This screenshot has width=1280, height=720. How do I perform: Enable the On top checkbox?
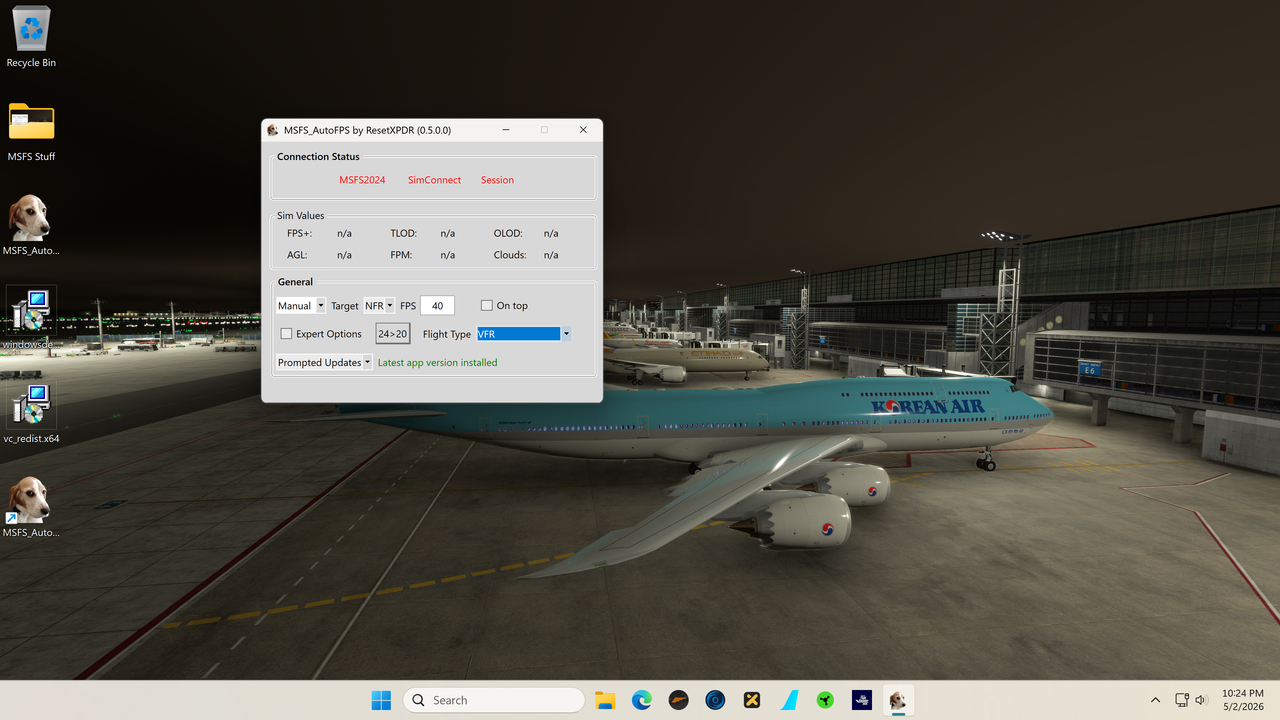(x=487, y=306)
